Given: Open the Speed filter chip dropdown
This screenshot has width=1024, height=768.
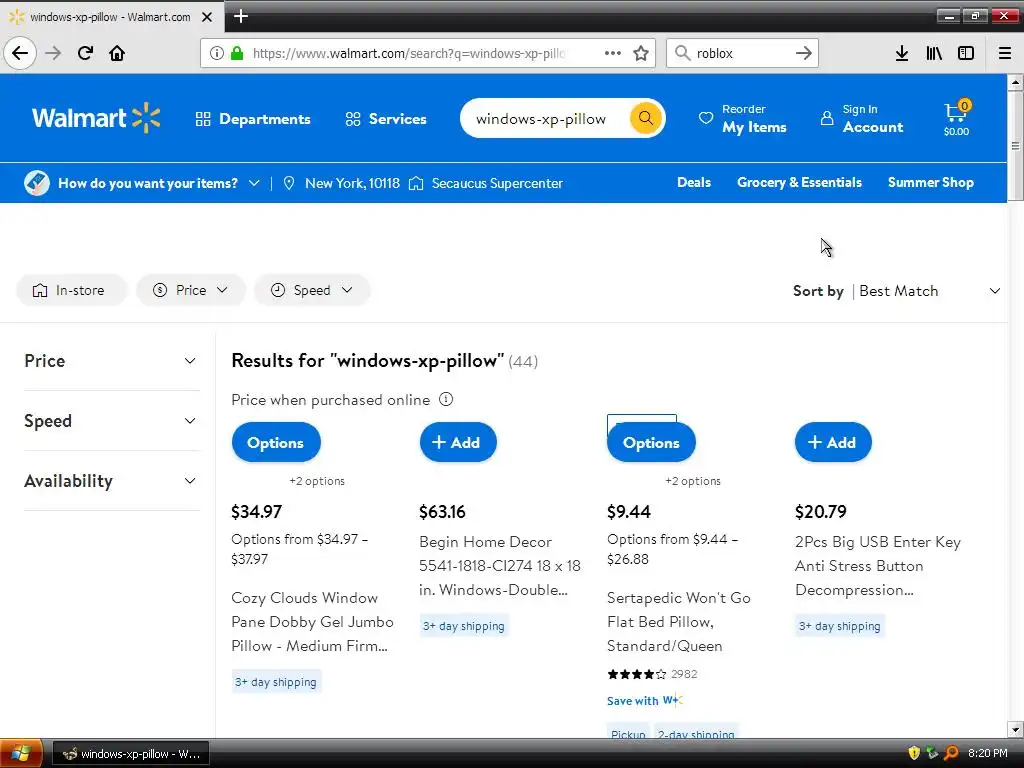Looking at the screenshot, I should point(312,290).
